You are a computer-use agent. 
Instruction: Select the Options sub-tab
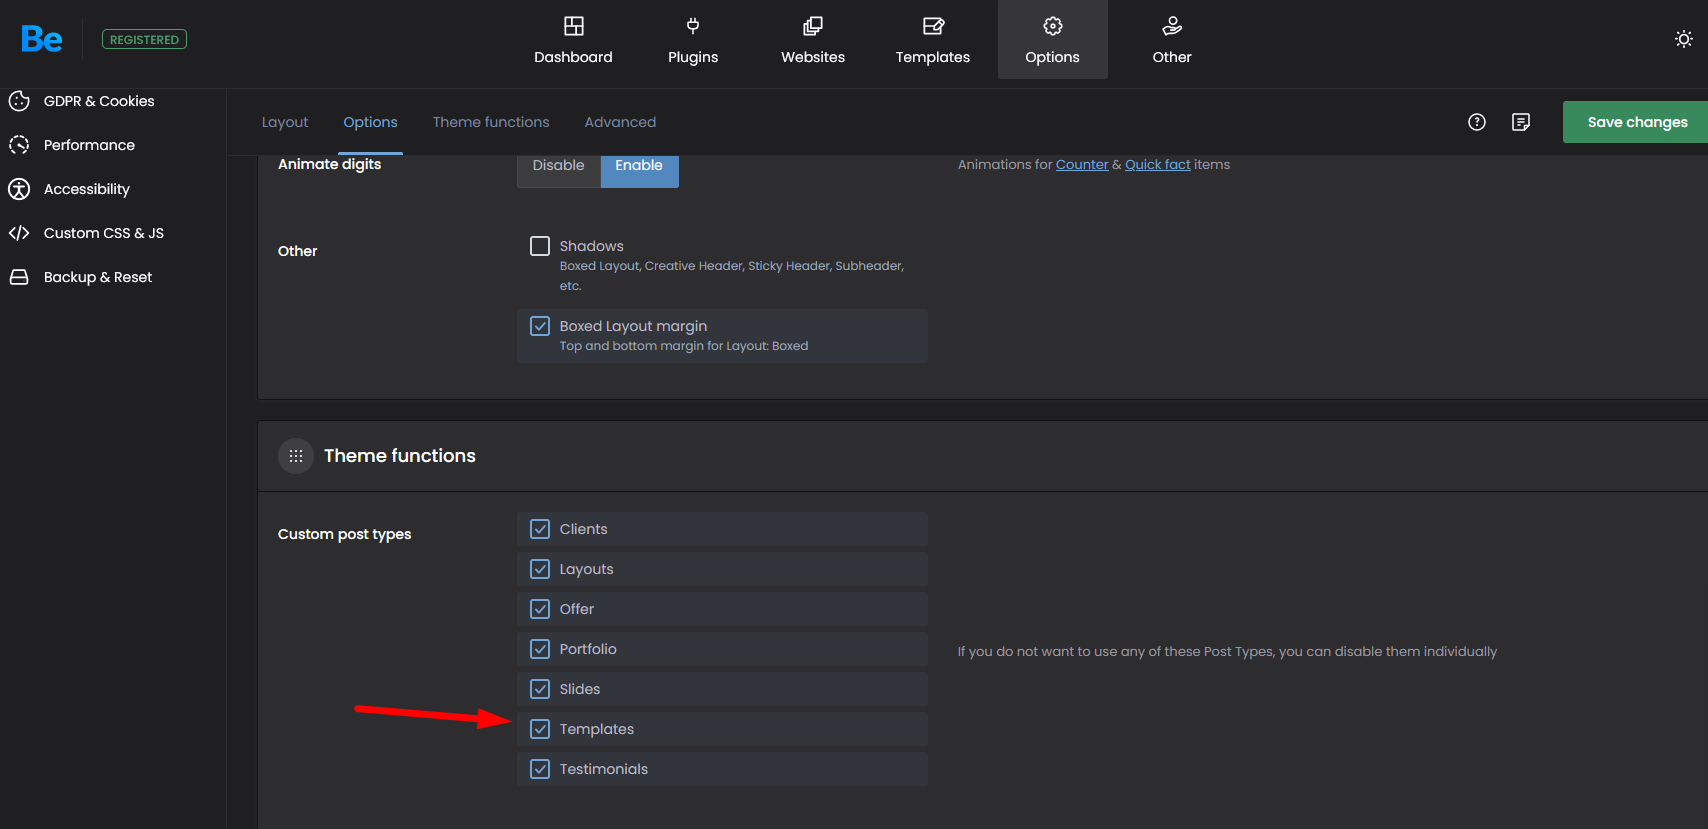click(x=370, y=122)
